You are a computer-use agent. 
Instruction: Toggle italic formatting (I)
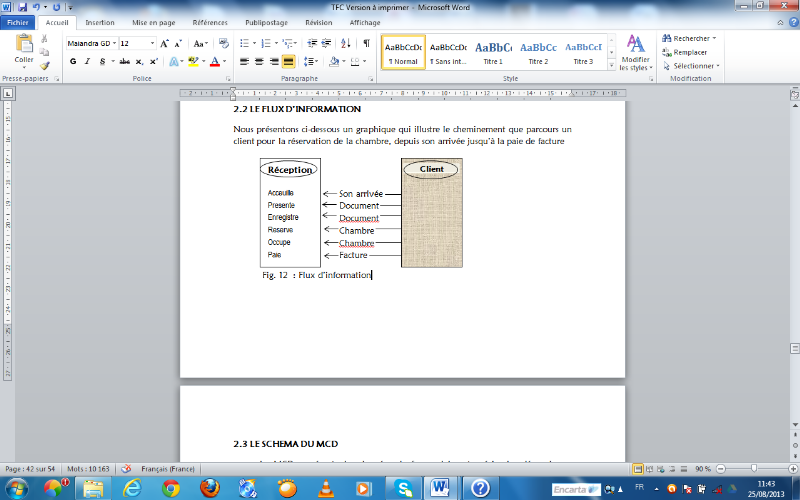[88, 61]
